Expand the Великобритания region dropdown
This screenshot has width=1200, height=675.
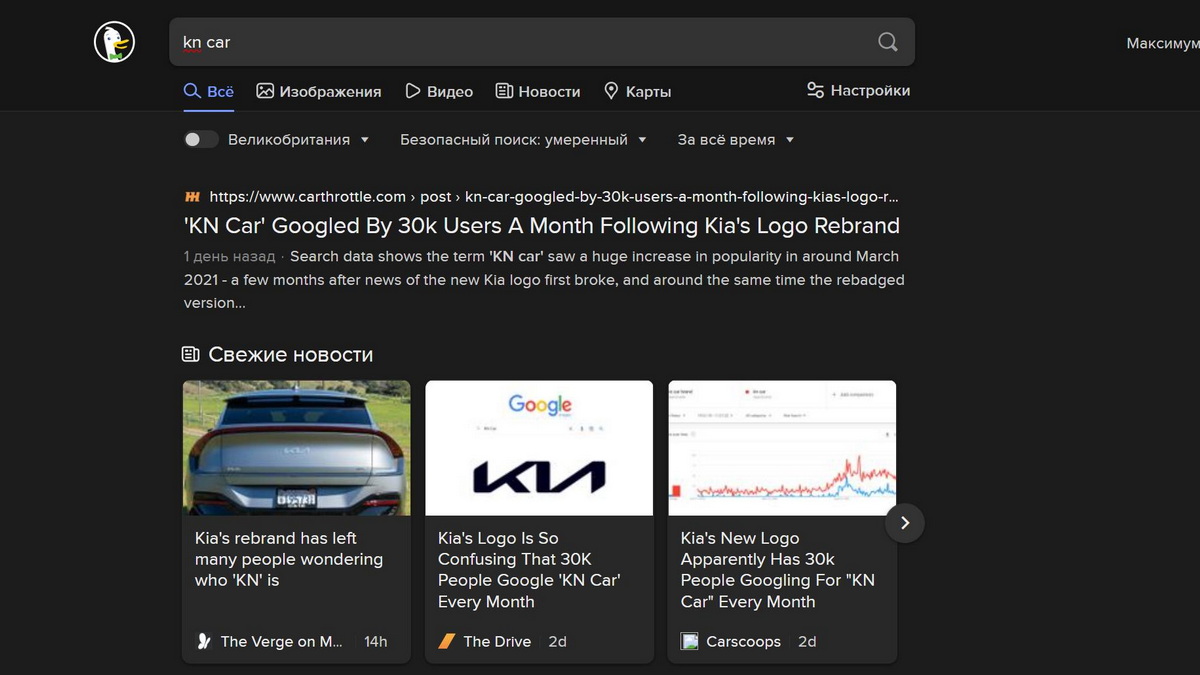[298, 140]
